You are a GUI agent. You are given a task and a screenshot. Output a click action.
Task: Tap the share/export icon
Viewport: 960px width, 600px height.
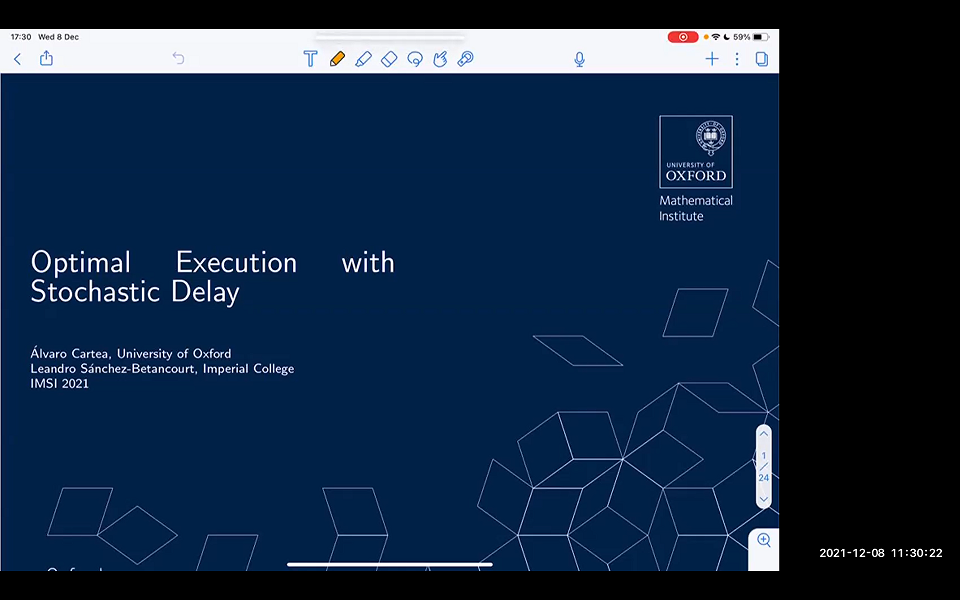pos(45,59)
